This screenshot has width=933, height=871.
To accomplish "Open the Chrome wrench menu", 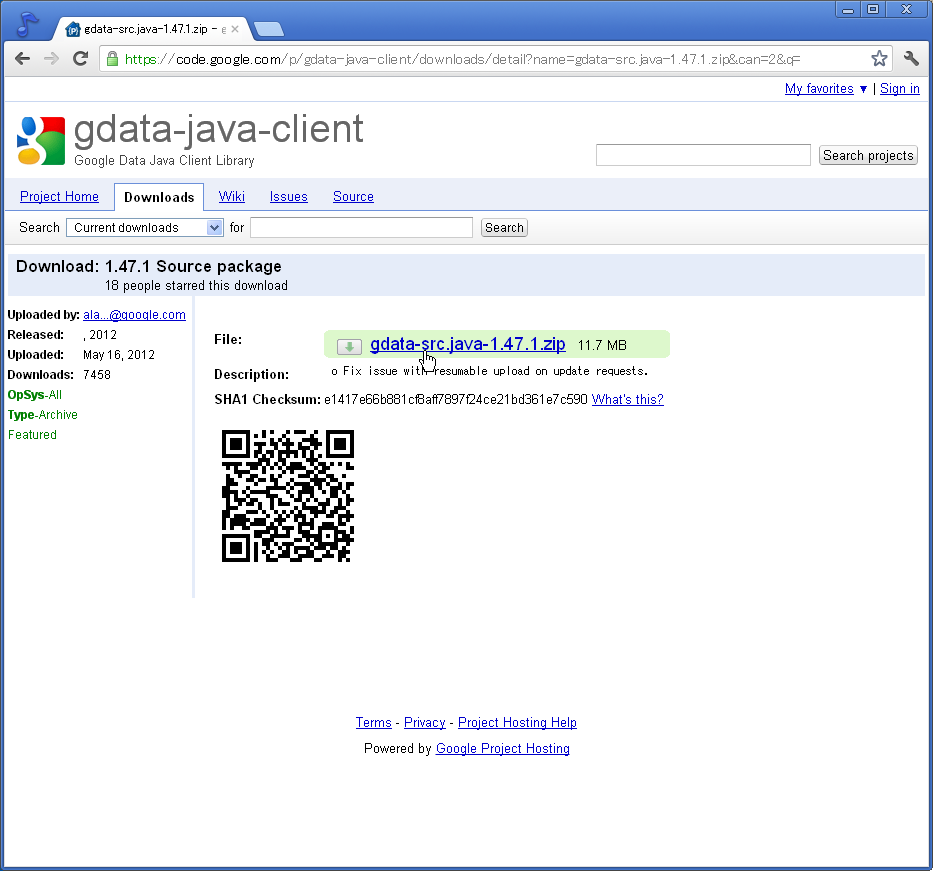I will 911,58.
